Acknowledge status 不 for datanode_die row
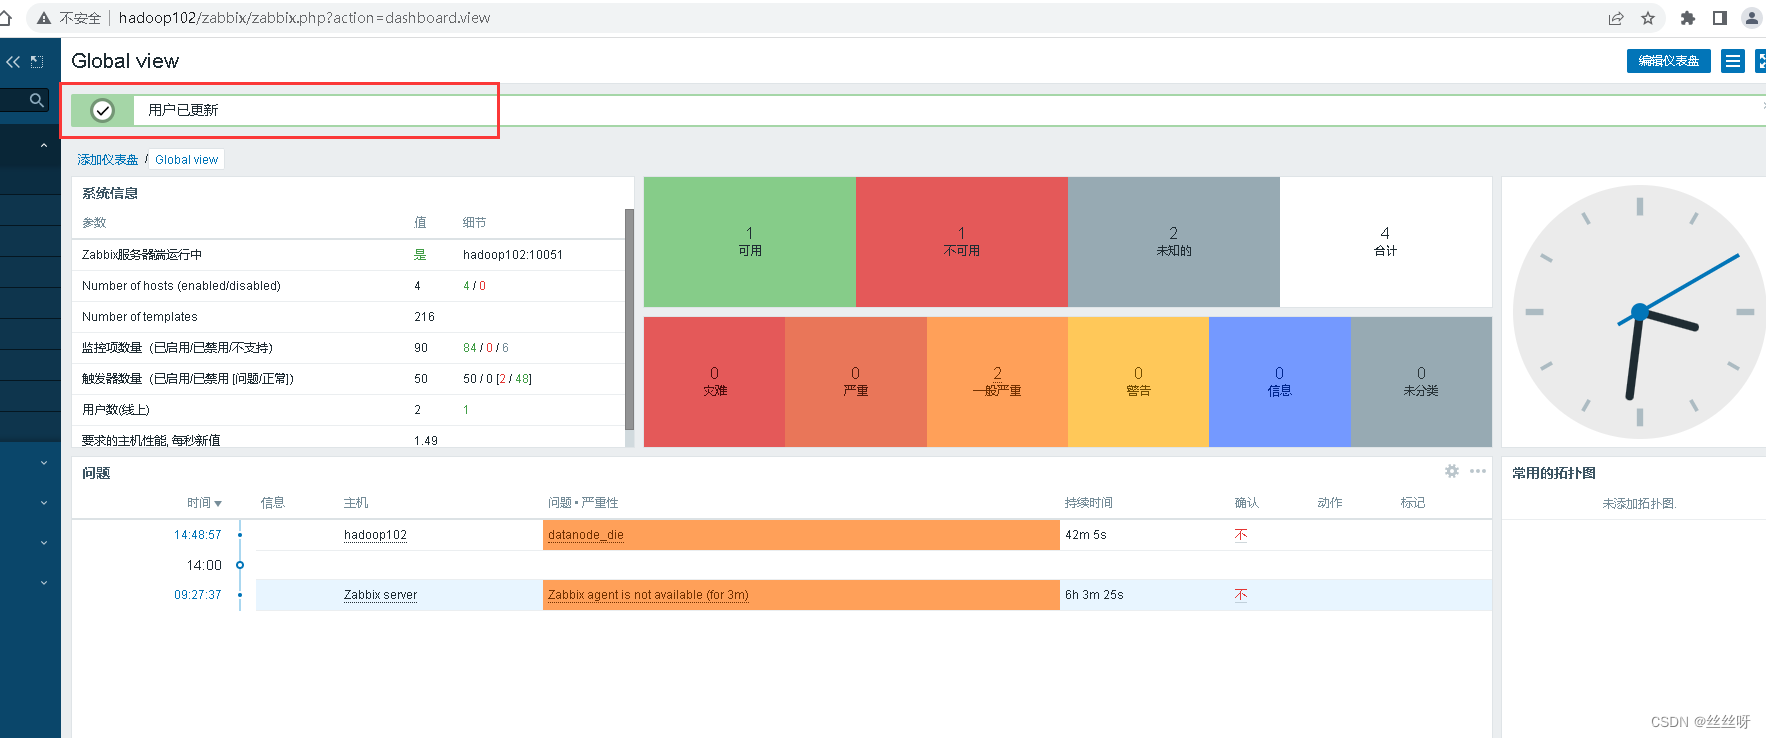Image resolution: width=1766 pixels, height=738 pixels. coord(1241,535)
